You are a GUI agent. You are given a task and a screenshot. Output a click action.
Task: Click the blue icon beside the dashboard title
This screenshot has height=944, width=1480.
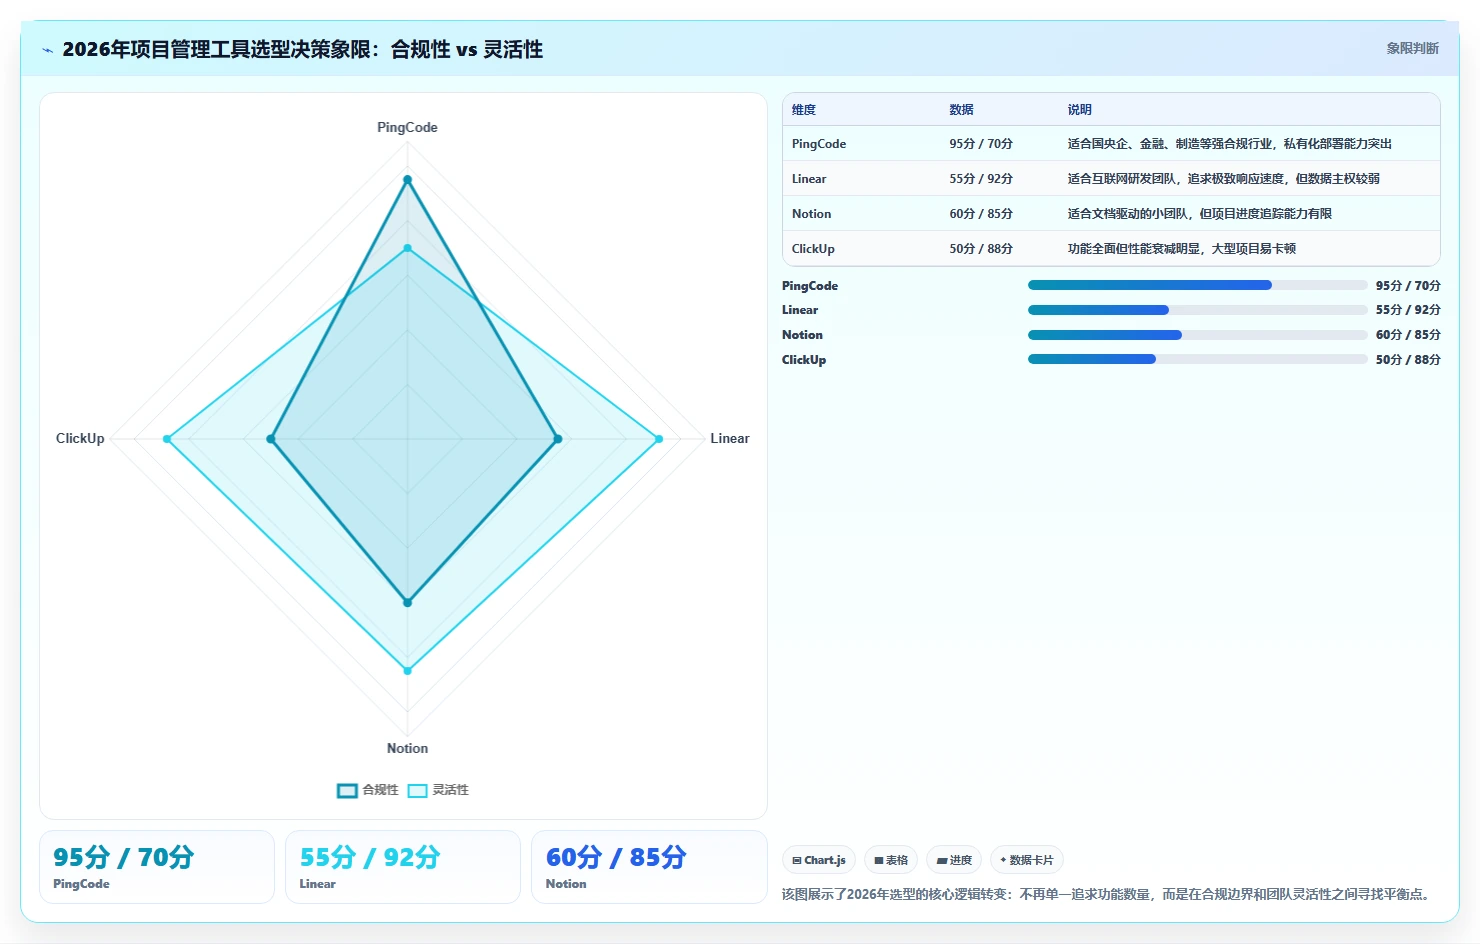pyautogui.click(x=47, y=50)
